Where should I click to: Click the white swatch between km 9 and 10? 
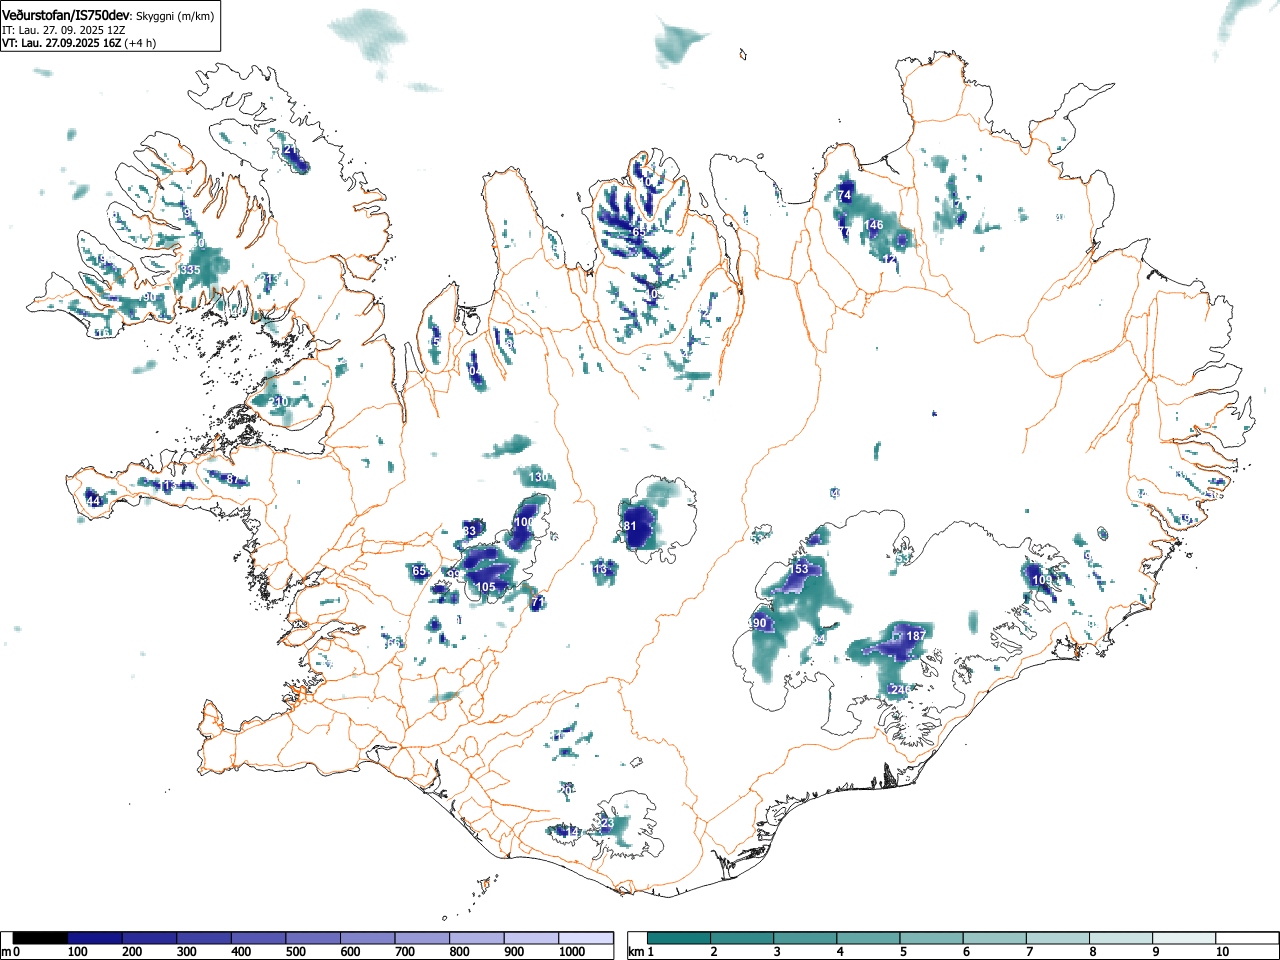coord(1185,938)
